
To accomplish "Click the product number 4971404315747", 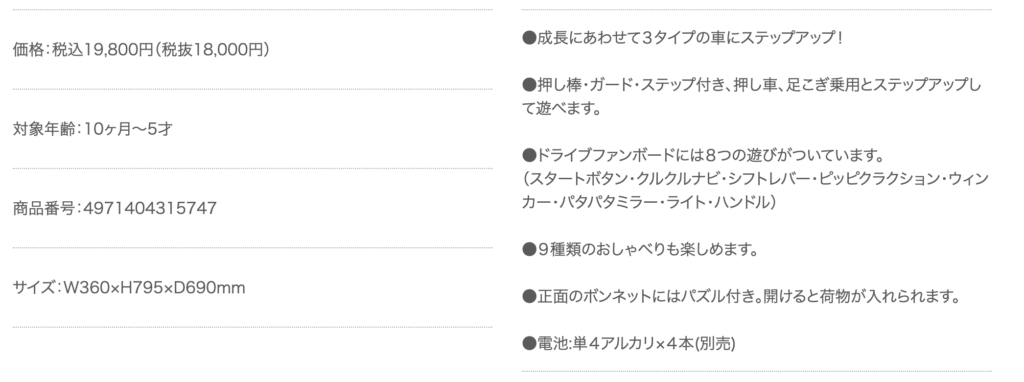I will point(151,209).
